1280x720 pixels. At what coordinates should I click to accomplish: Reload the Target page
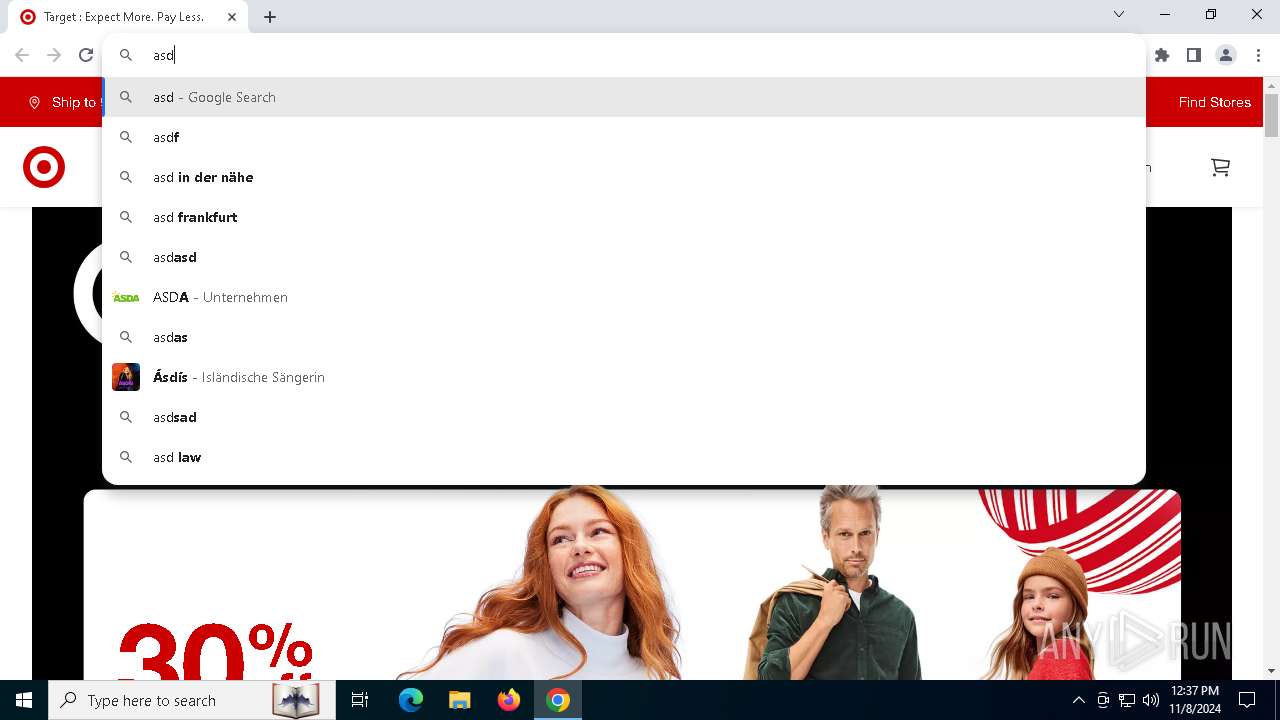[x=86, y=55]
